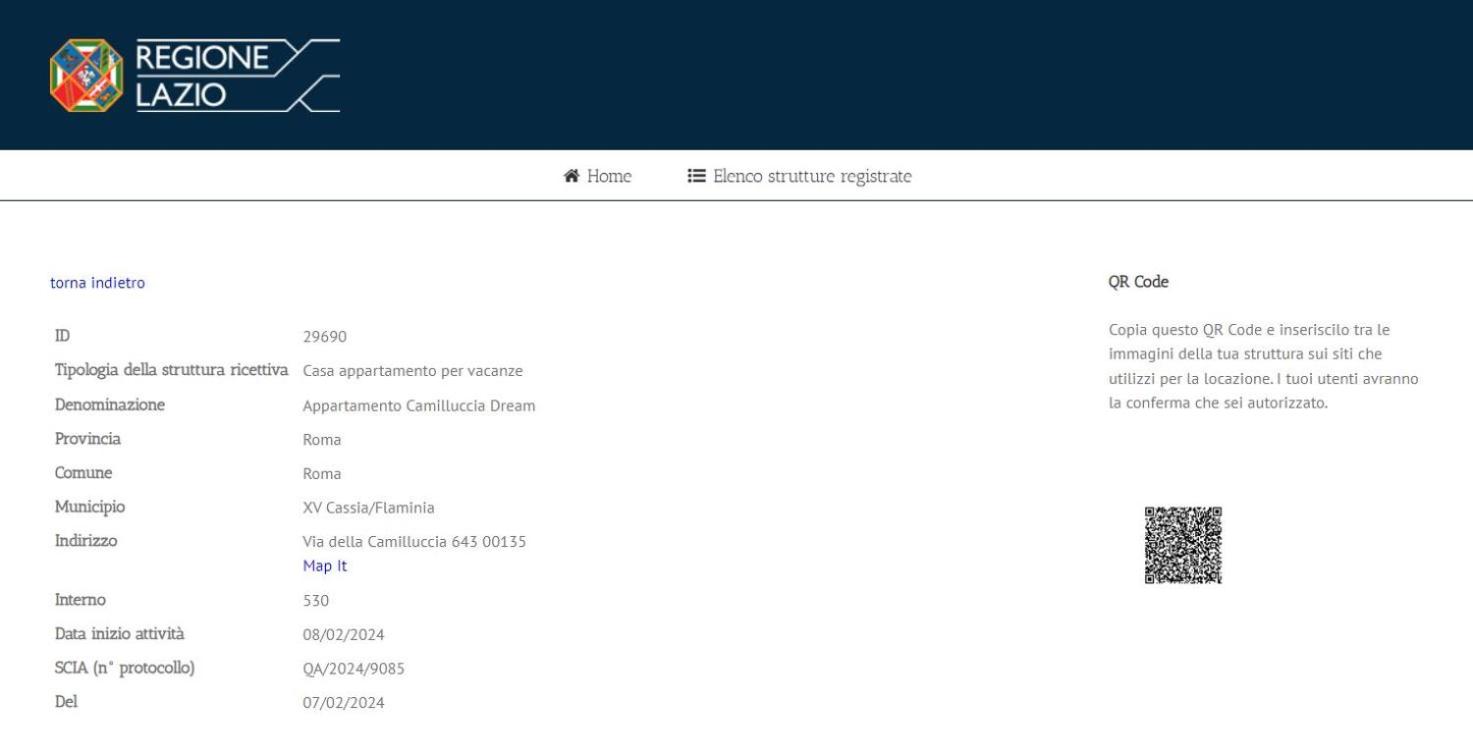Viewport: 1473px width, 754px height.
Task: Click the Data inizio attività label
Action: (119, 634)
